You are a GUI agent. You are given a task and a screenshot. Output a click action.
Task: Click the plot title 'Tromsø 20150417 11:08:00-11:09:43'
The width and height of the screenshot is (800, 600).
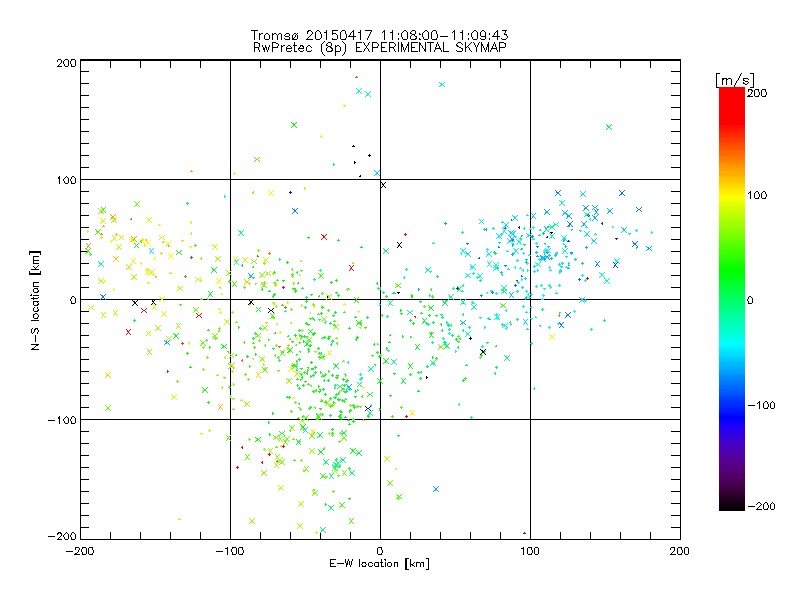(x=379, y=35)
